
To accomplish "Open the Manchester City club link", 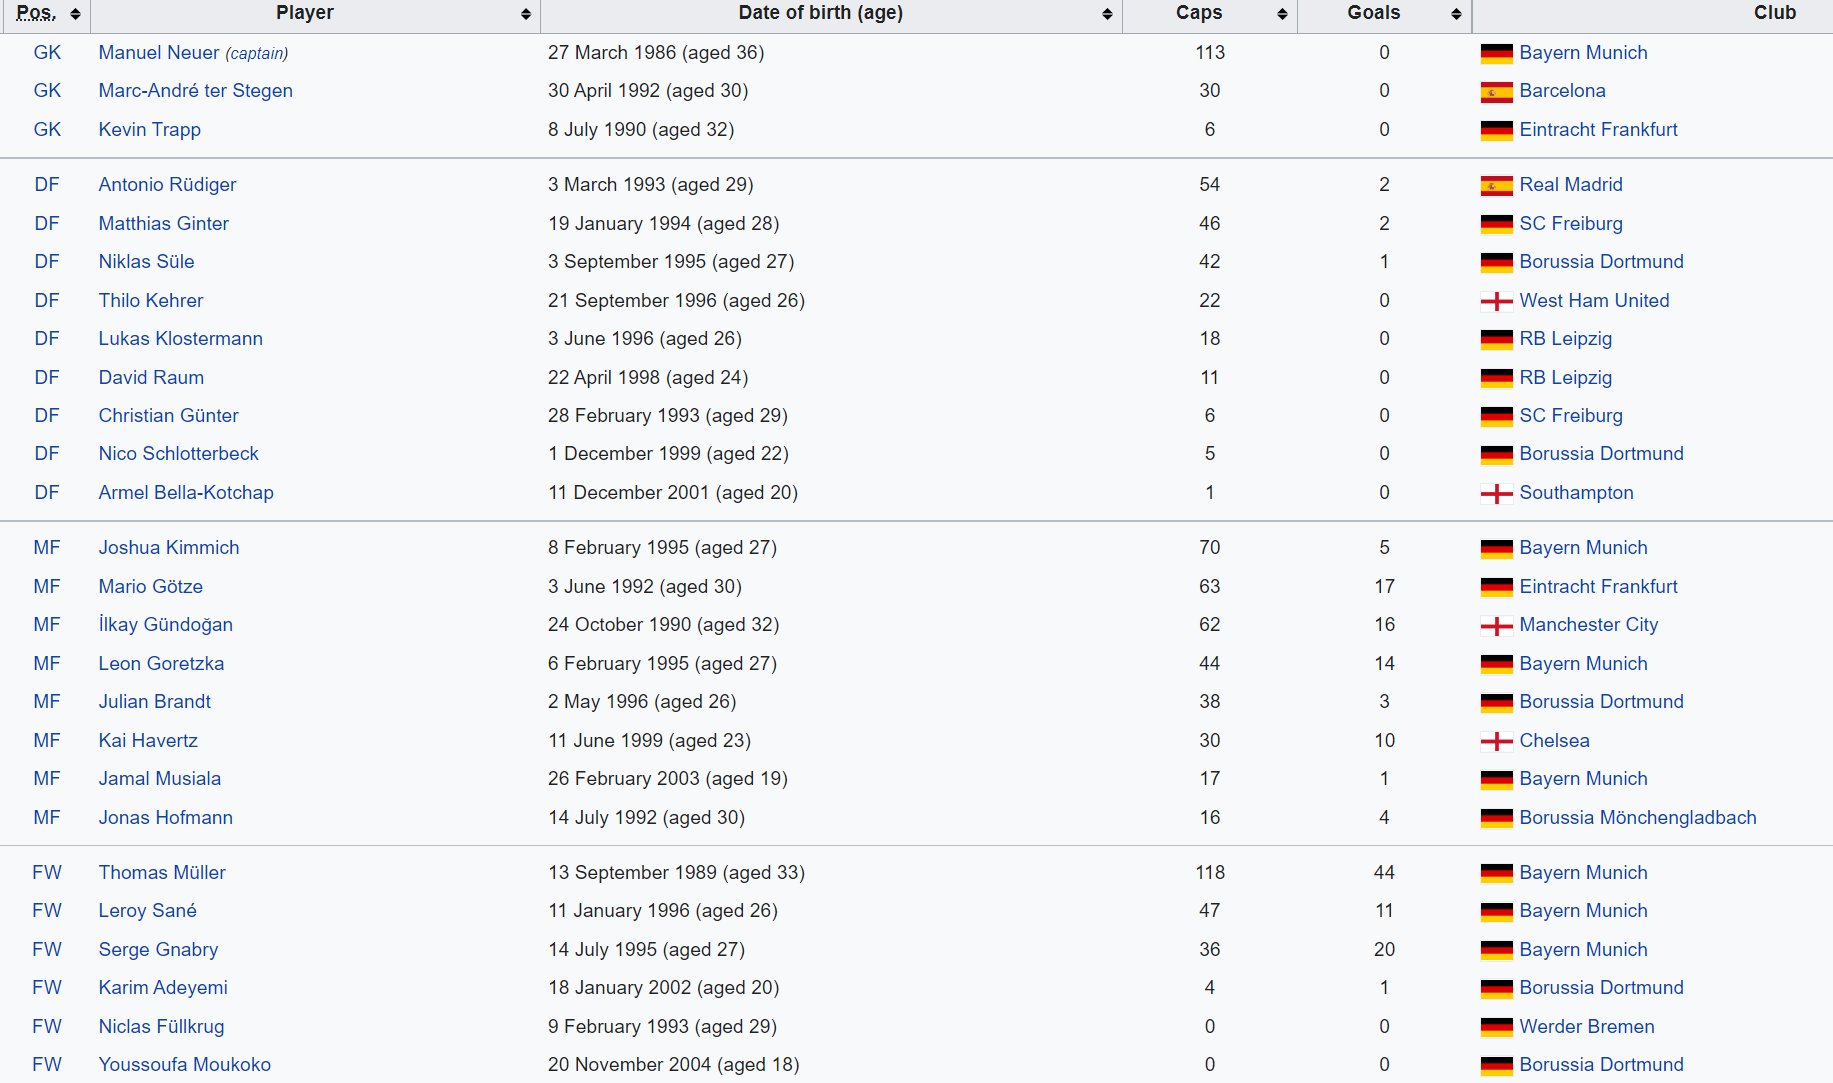I will point(1588,625).
